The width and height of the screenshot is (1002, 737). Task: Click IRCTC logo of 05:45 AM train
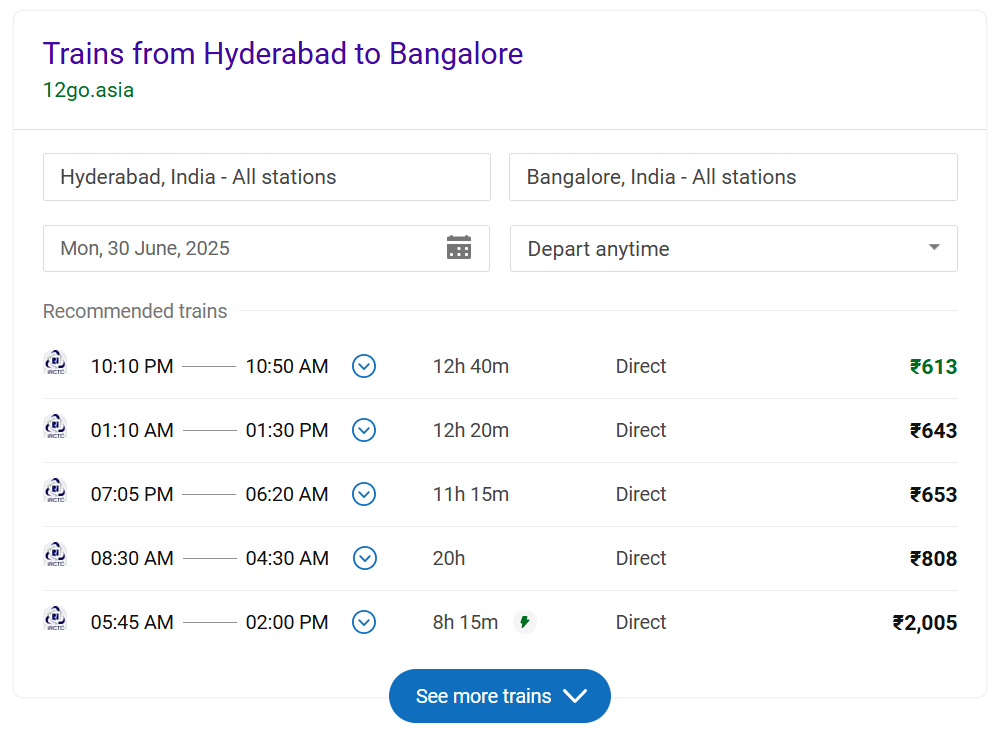[x=56, y=618]
